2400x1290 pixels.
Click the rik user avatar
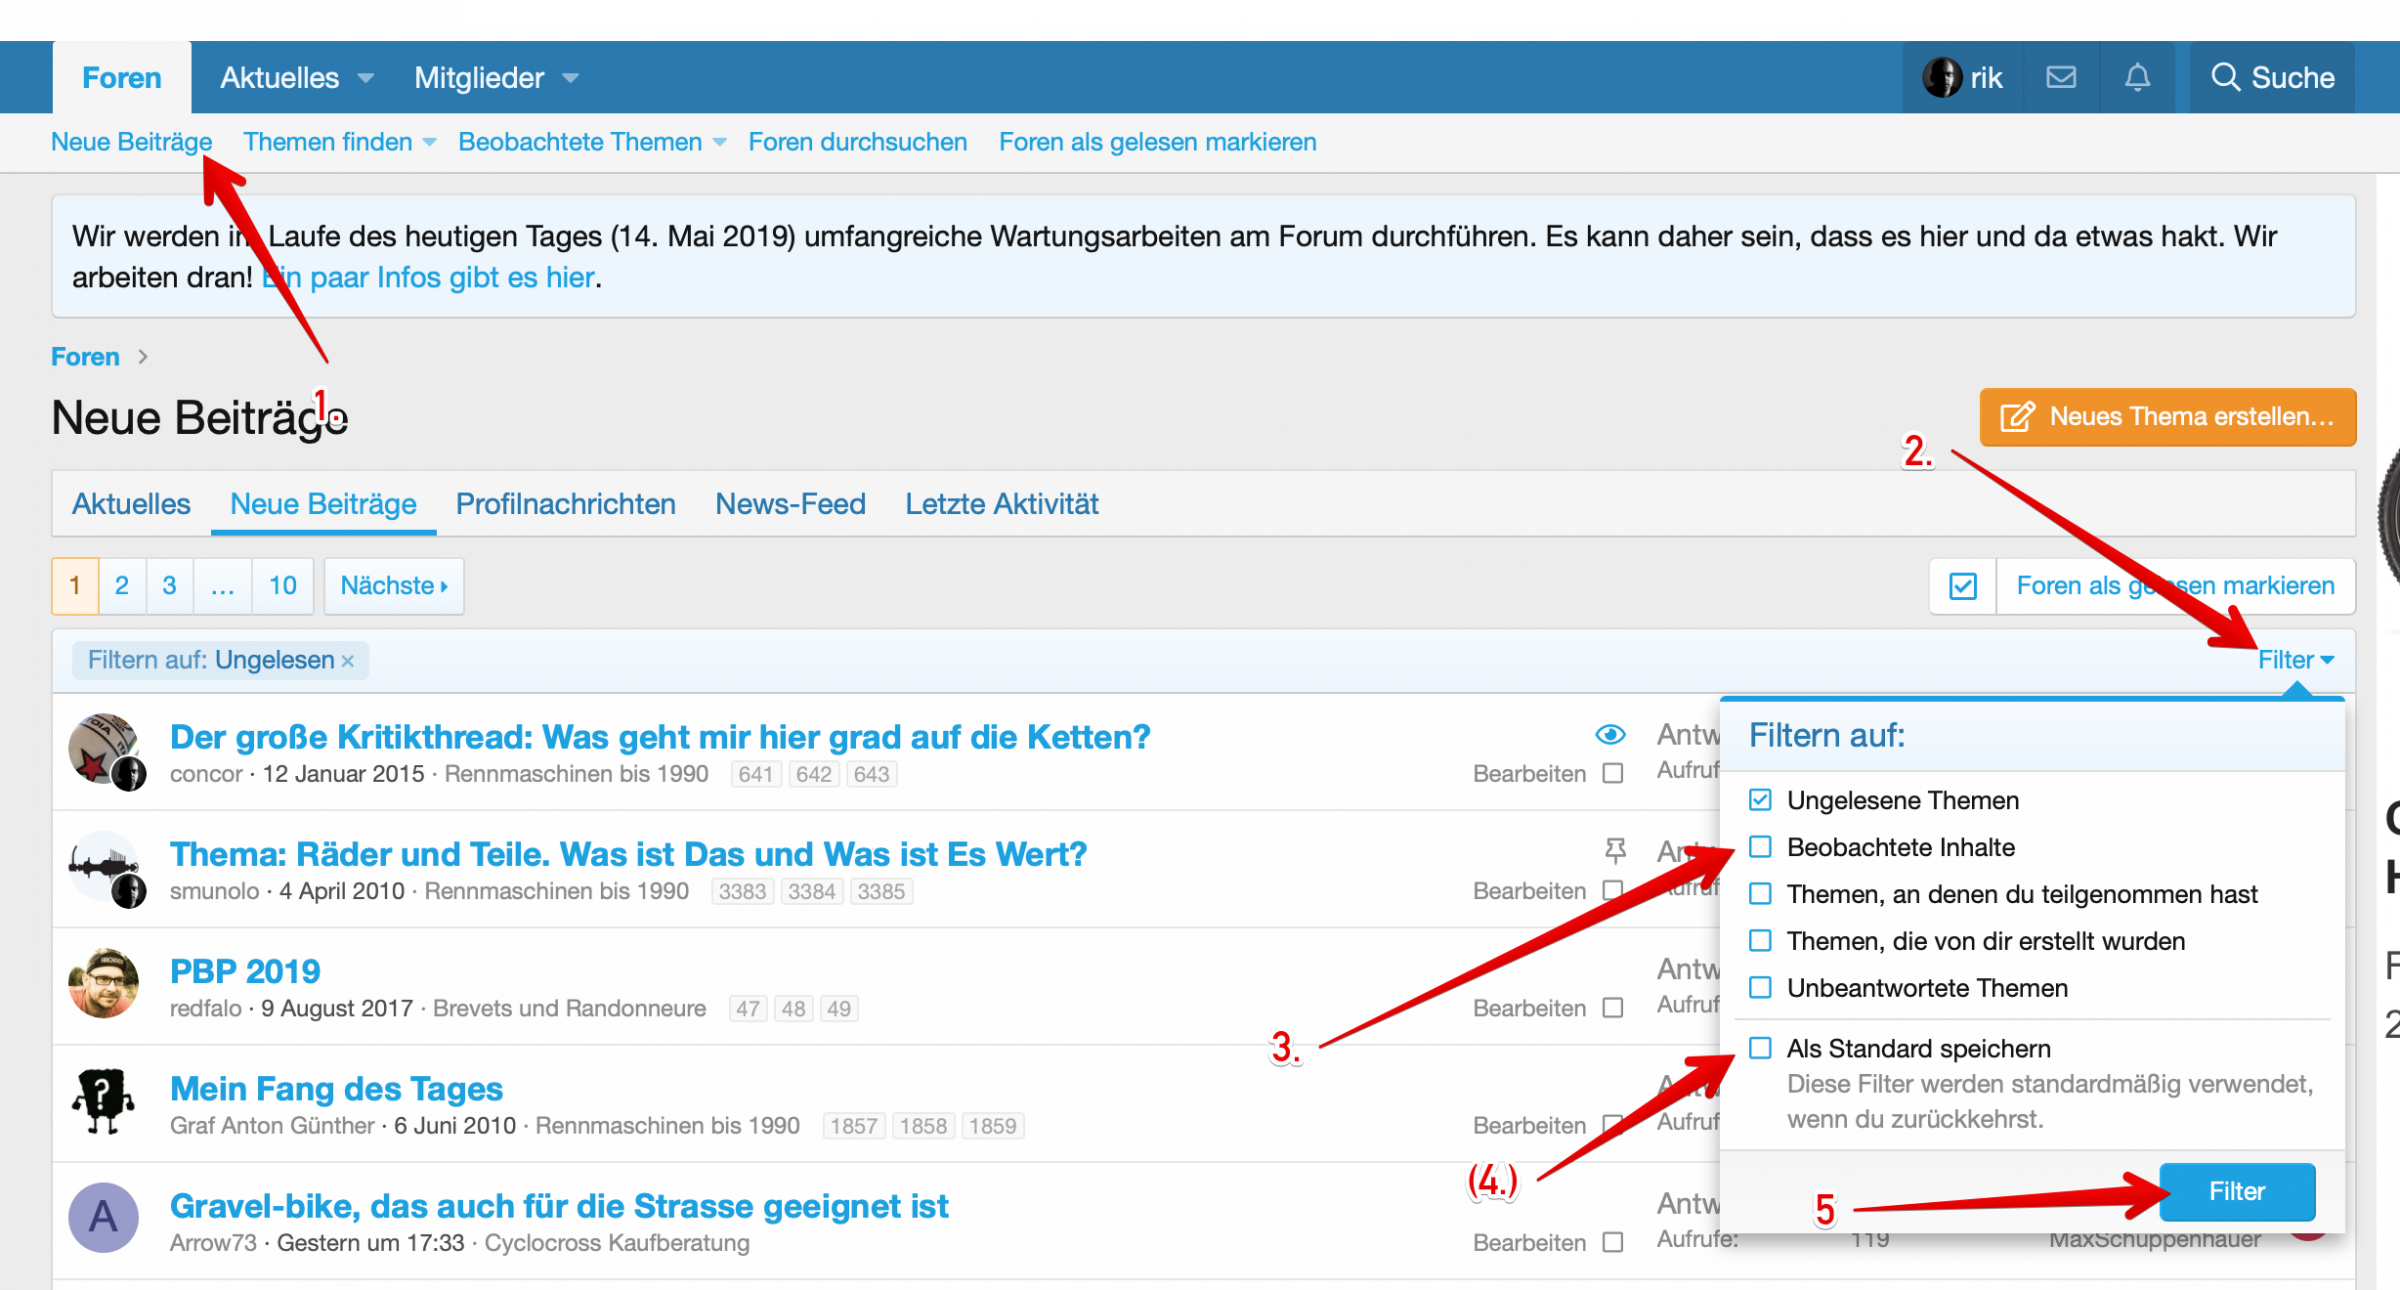(x=1942, y=77)
